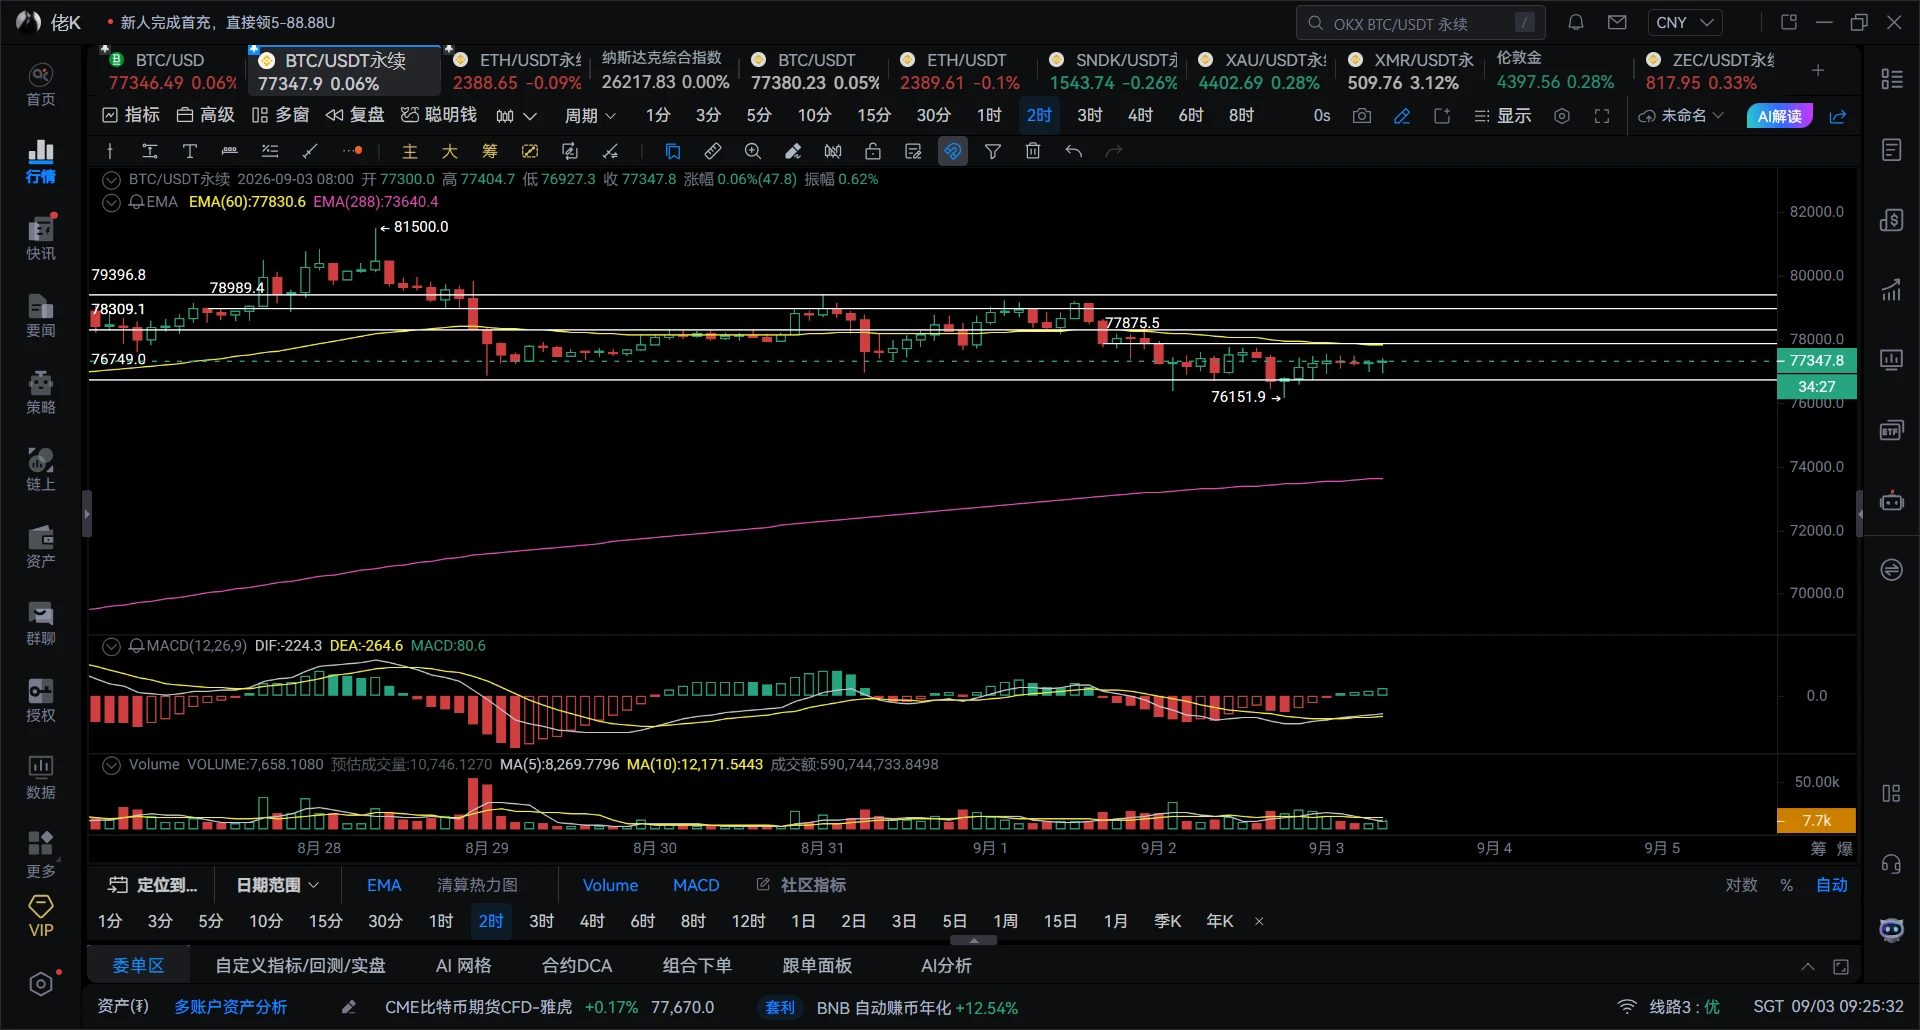Open the candlestick type dropdown
This screenshot has width=1920, height=1030.
click(x=517, y=116)
